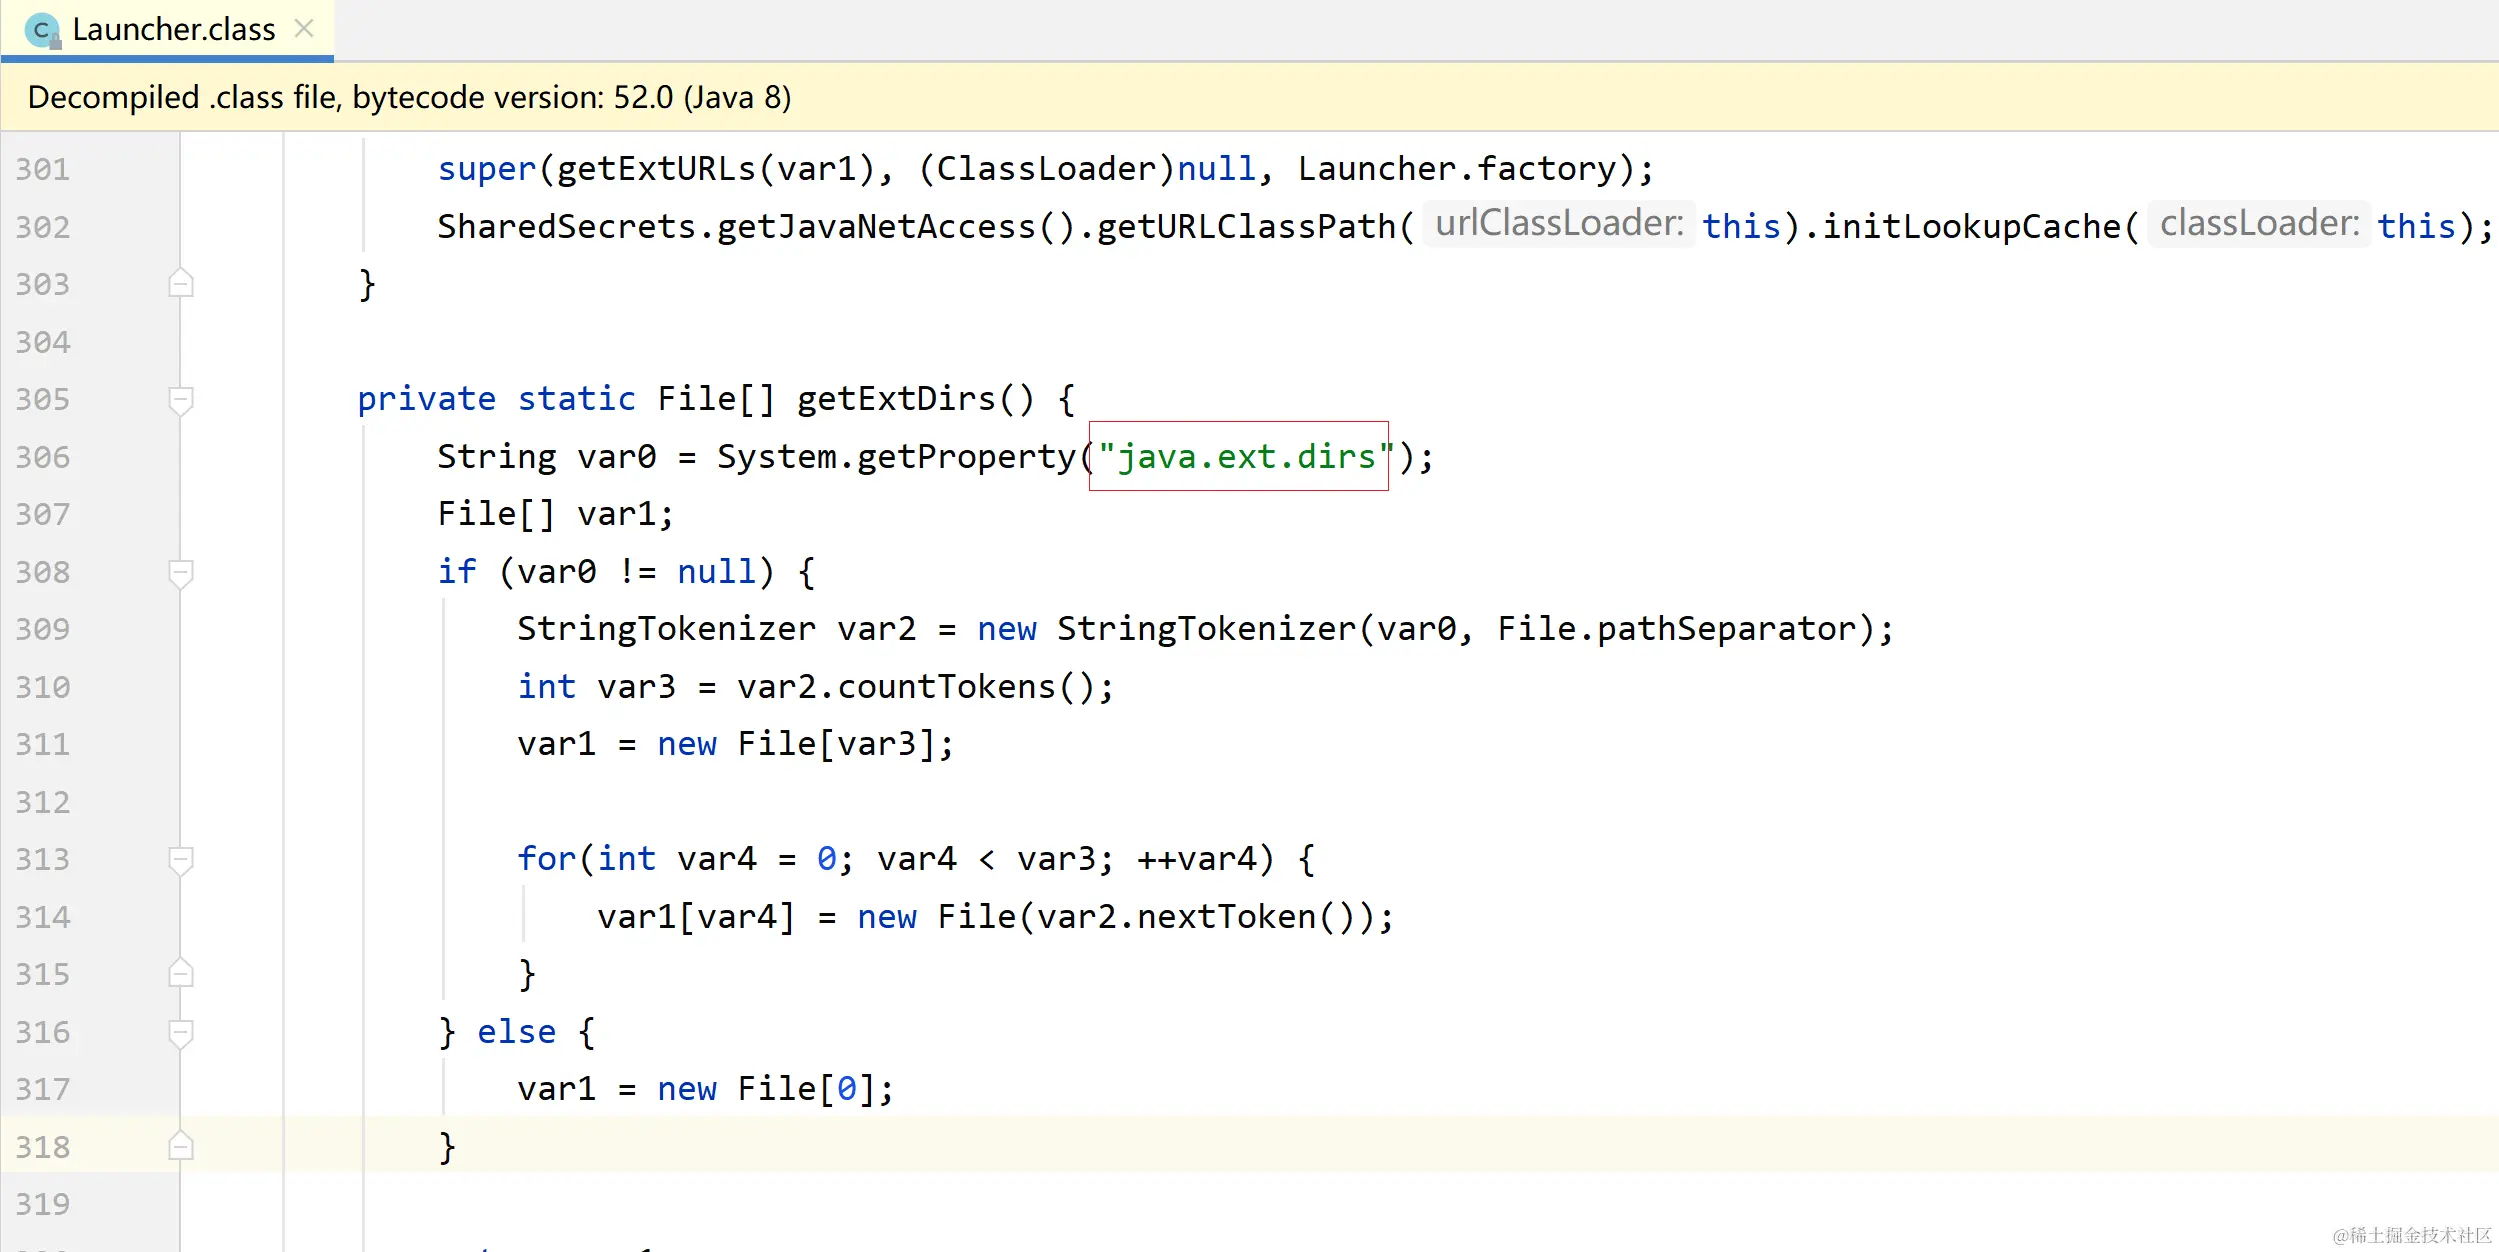Click the getExtURLs call on line 301

point(655,169)
